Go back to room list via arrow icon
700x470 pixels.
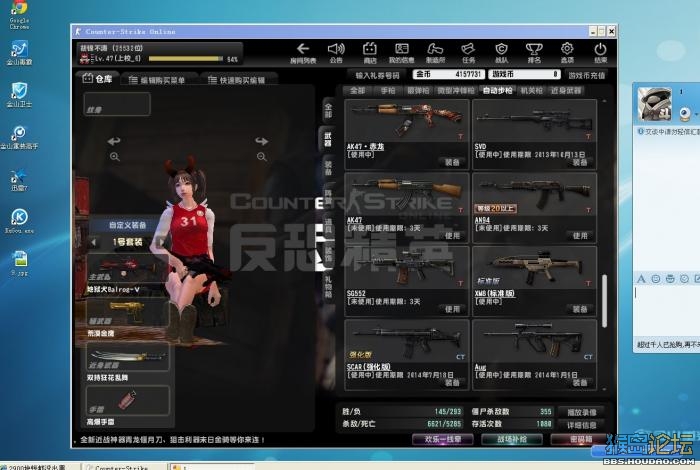[x=303, y=52]
